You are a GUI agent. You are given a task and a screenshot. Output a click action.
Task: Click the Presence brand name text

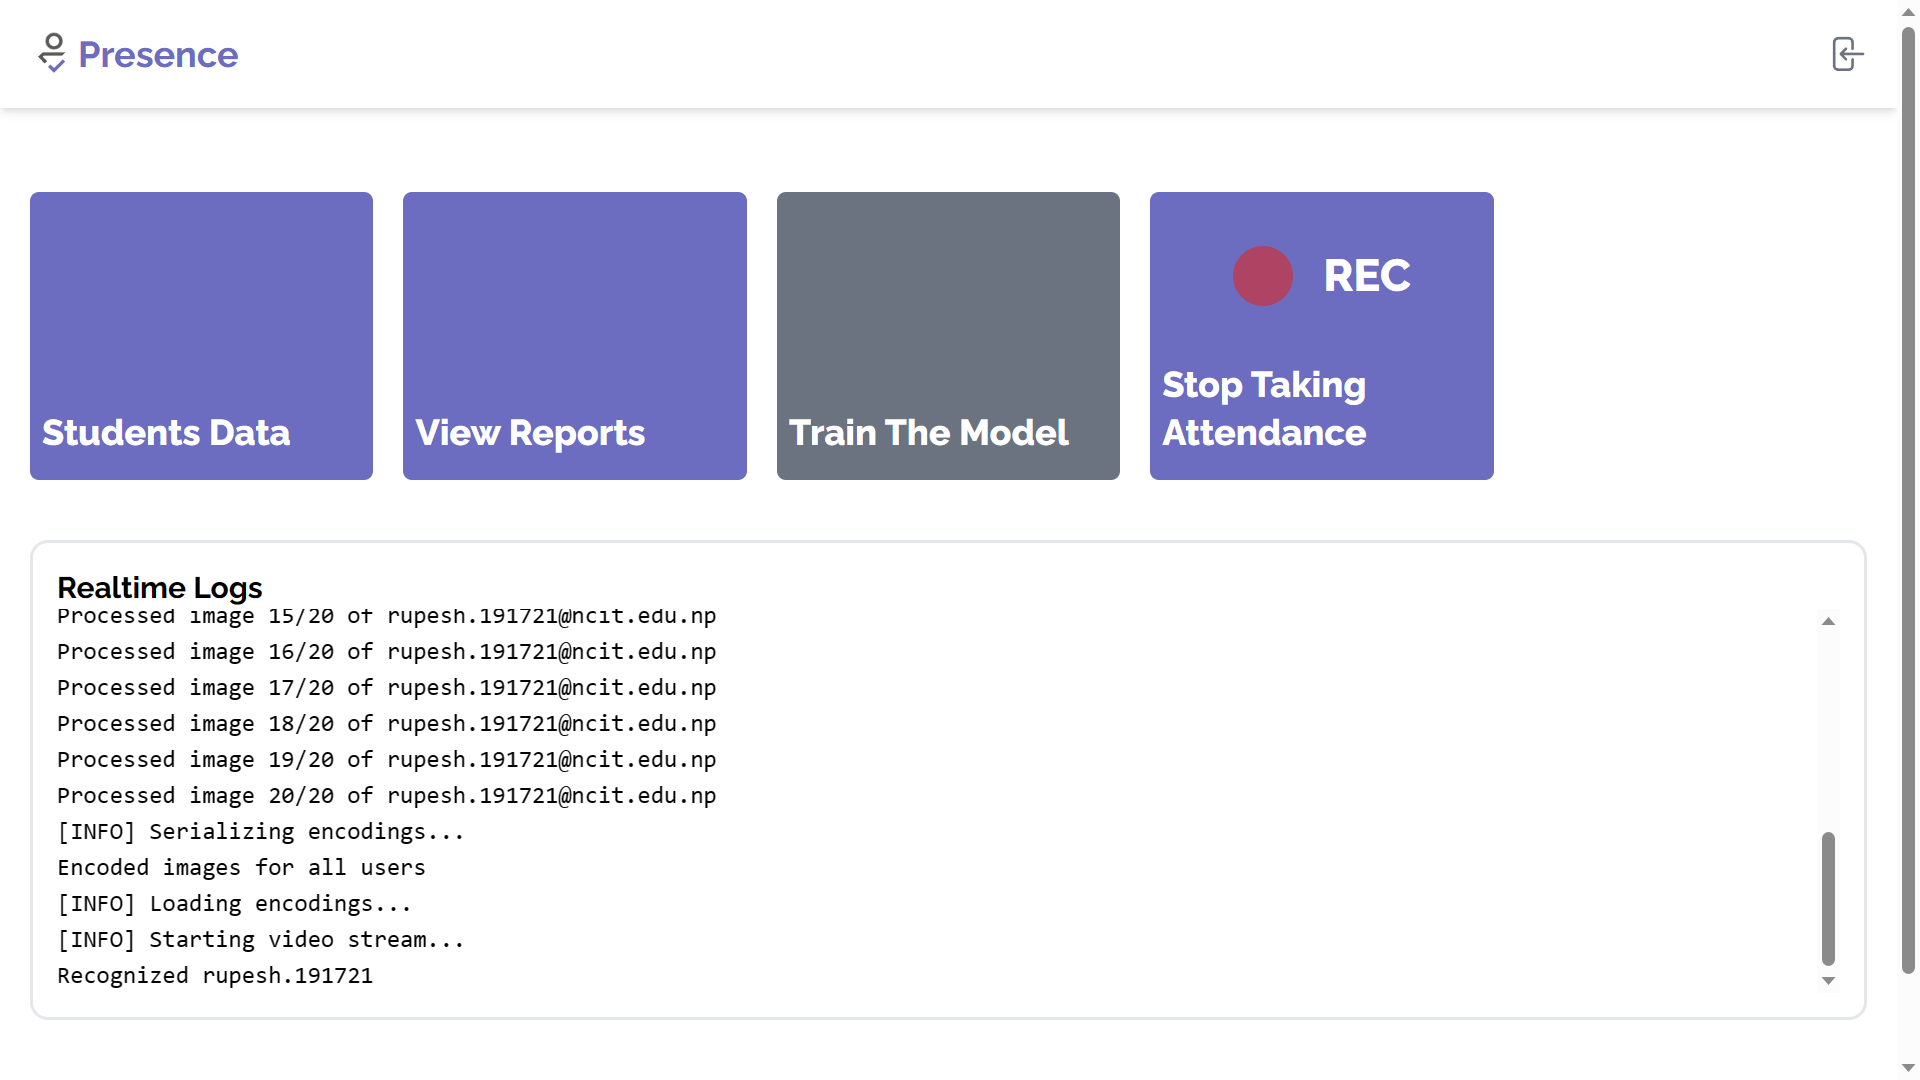tap(158, 55)
